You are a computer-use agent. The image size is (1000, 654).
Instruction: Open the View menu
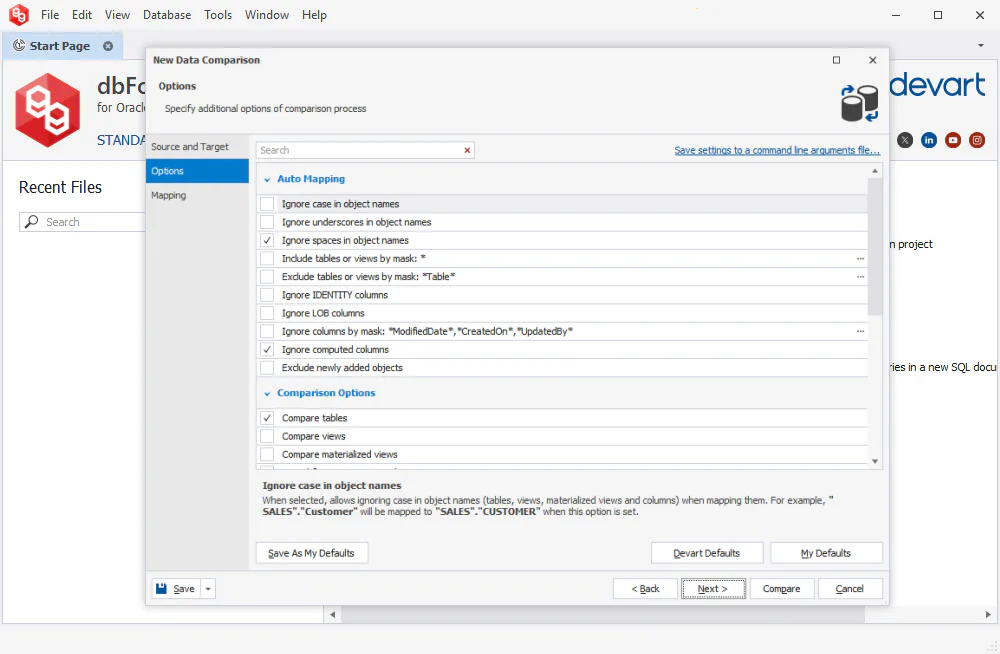117,15
